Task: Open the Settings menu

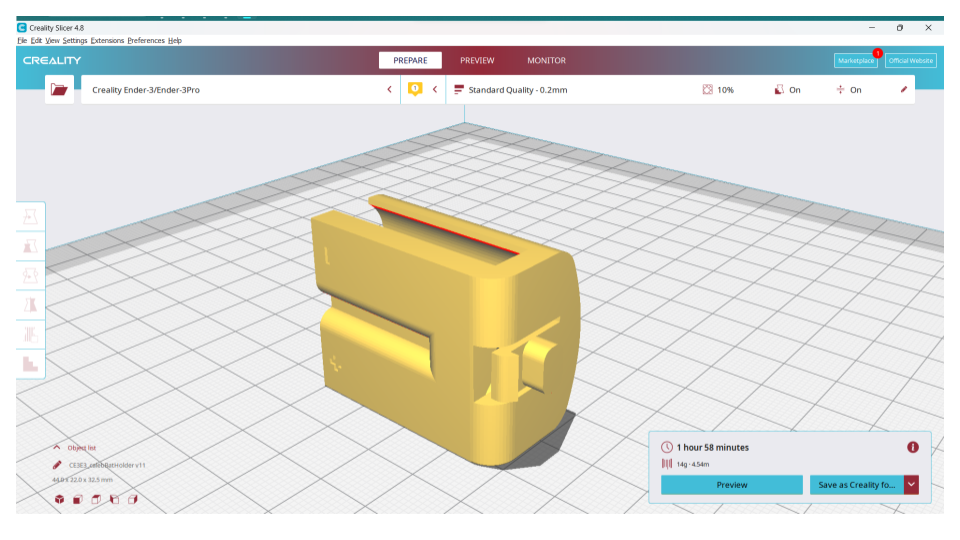Action: (x=75, y=40)
